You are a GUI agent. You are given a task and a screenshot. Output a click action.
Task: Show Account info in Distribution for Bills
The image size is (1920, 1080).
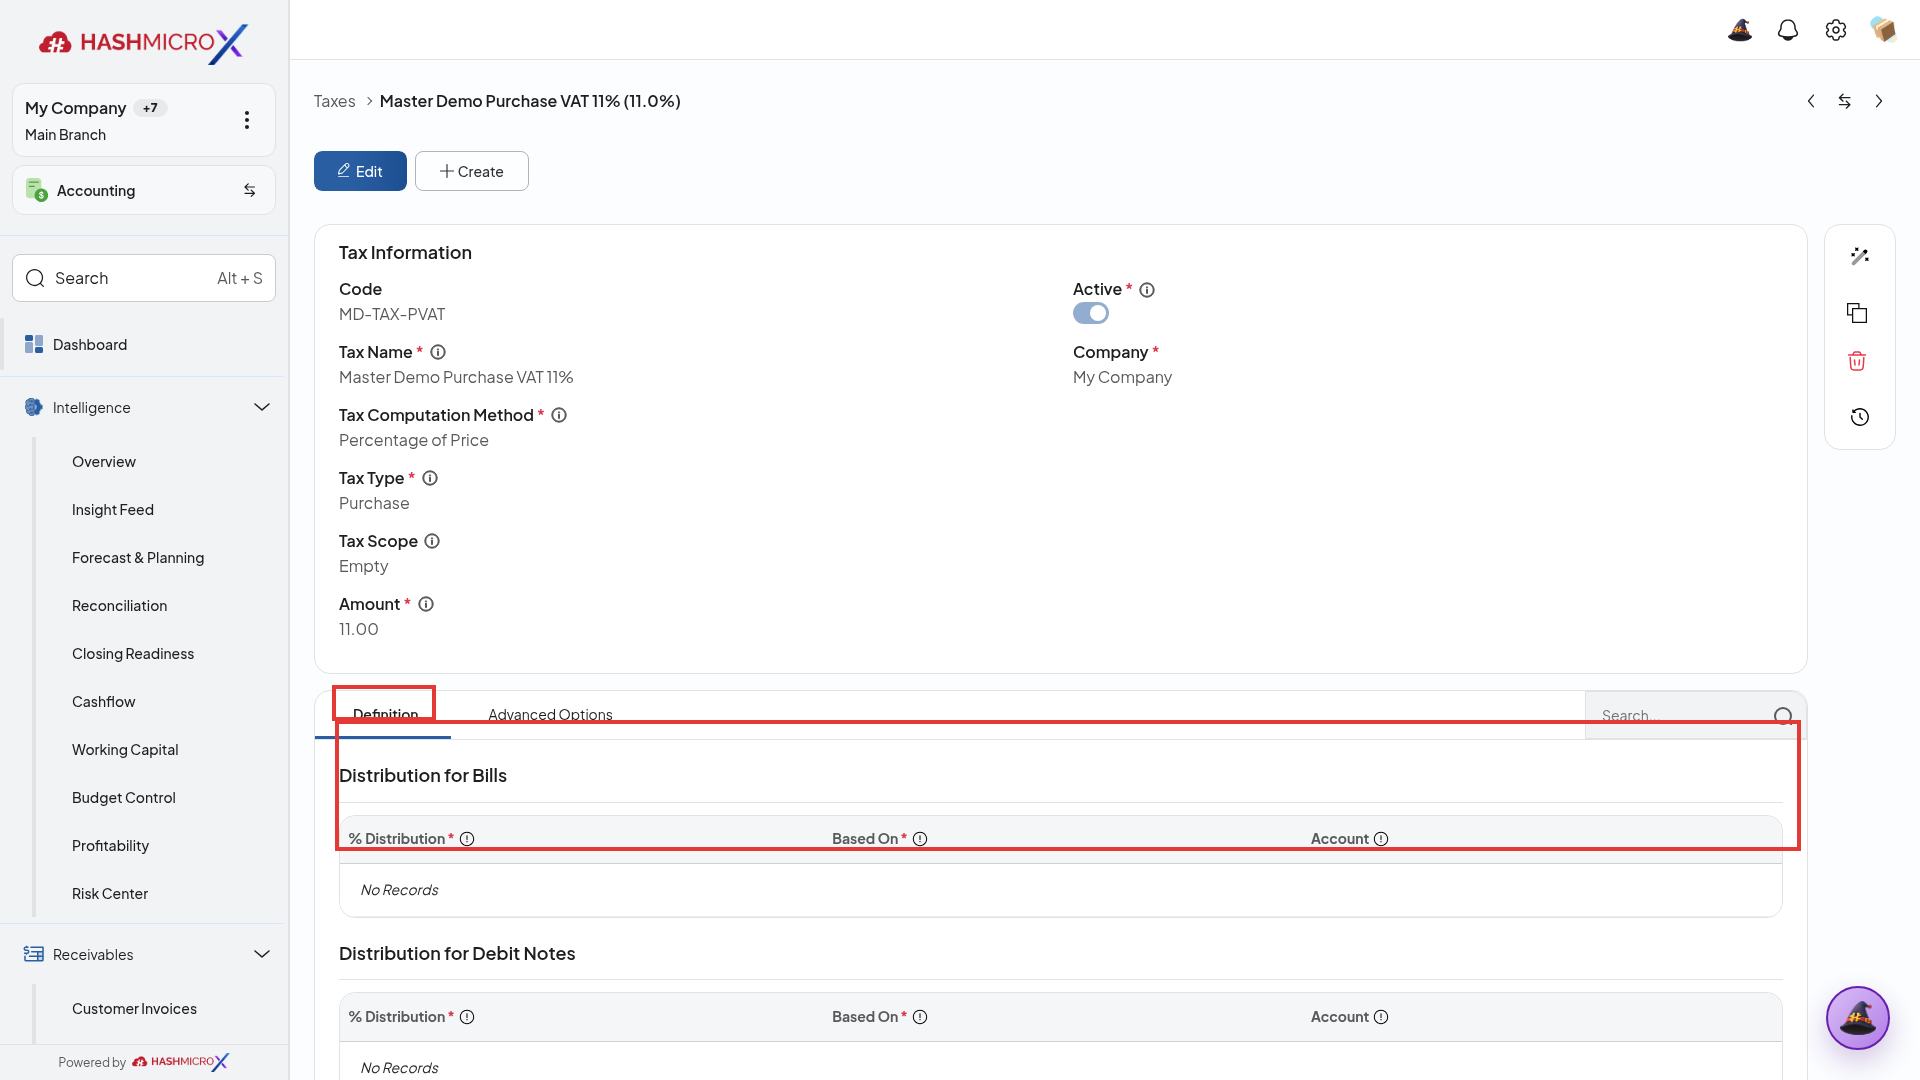(x=1381, y=839)
